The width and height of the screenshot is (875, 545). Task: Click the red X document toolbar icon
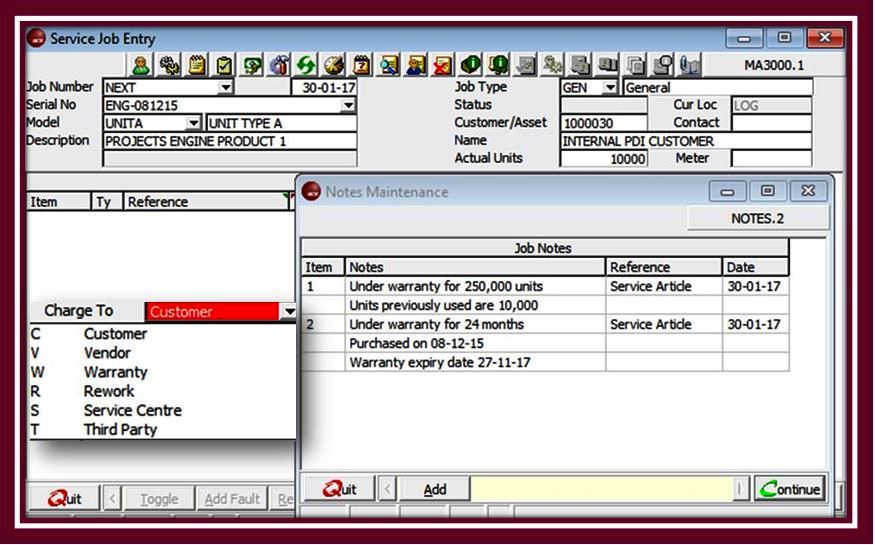coord(442,66)
